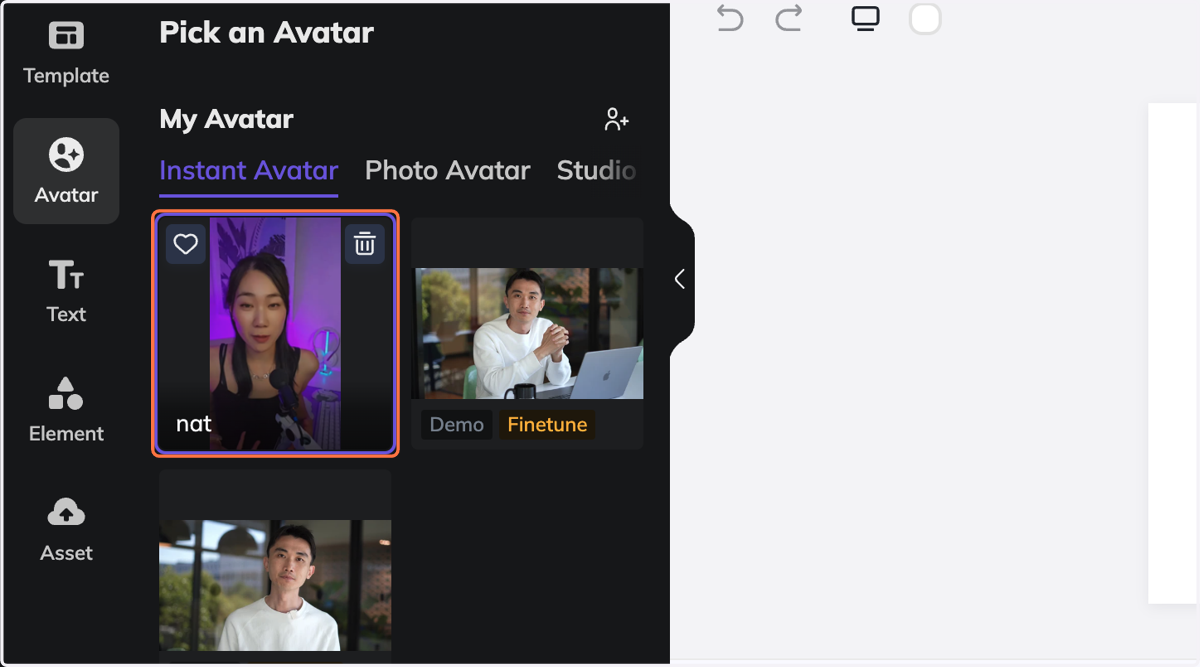The image size is (1200, 667).
Task: Undo the last action
Action: click(x=730, y=19)
